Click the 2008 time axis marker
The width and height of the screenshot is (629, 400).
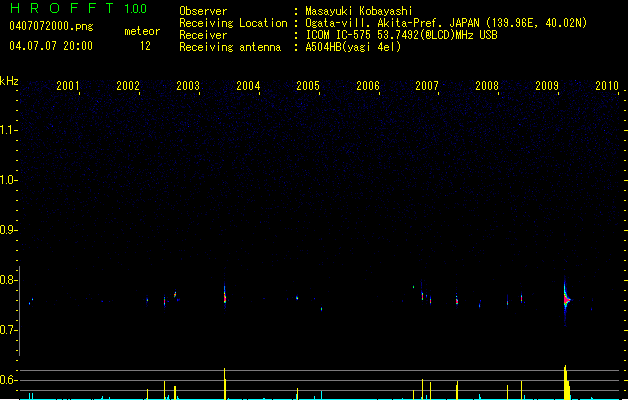487,86
